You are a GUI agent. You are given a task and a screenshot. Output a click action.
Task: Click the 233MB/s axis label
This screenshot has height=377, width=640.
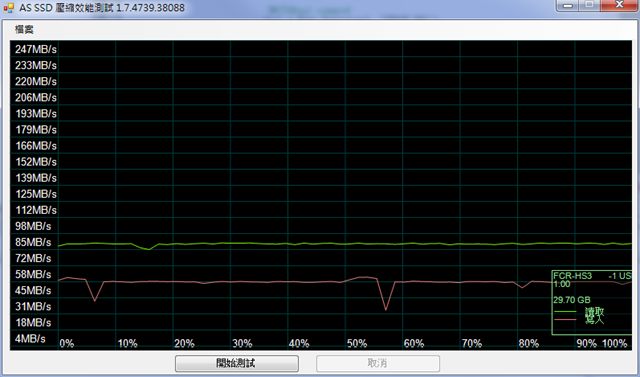click(x=36, y=65)
